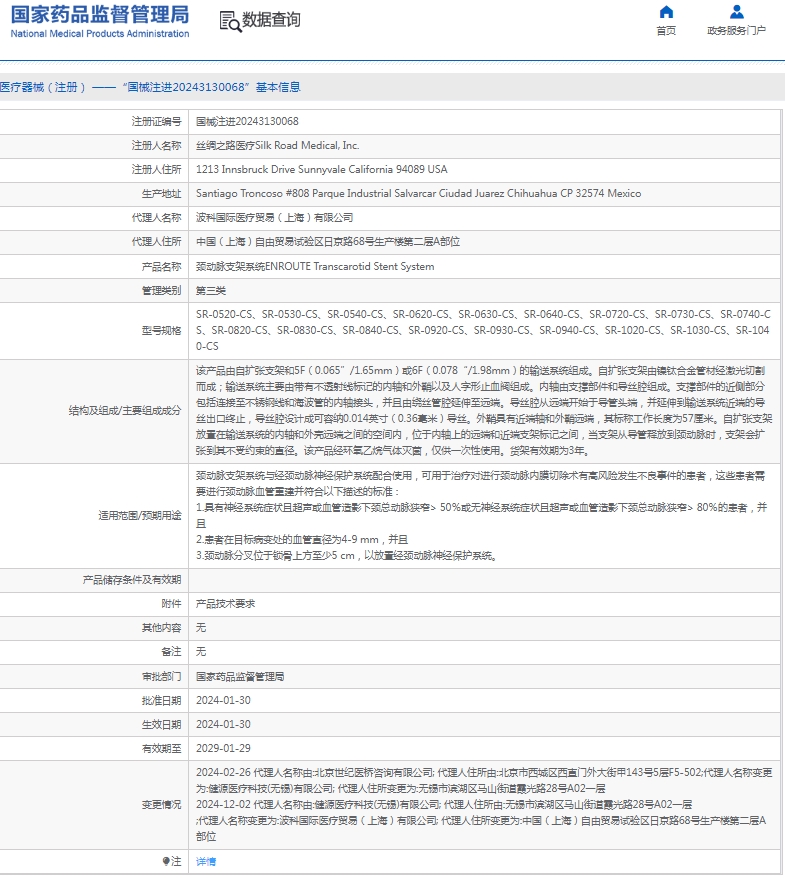Viewport: 785px width, 878px height.
Task: Click change entry dated 2024-12-02
Action: tap(481, 820)
